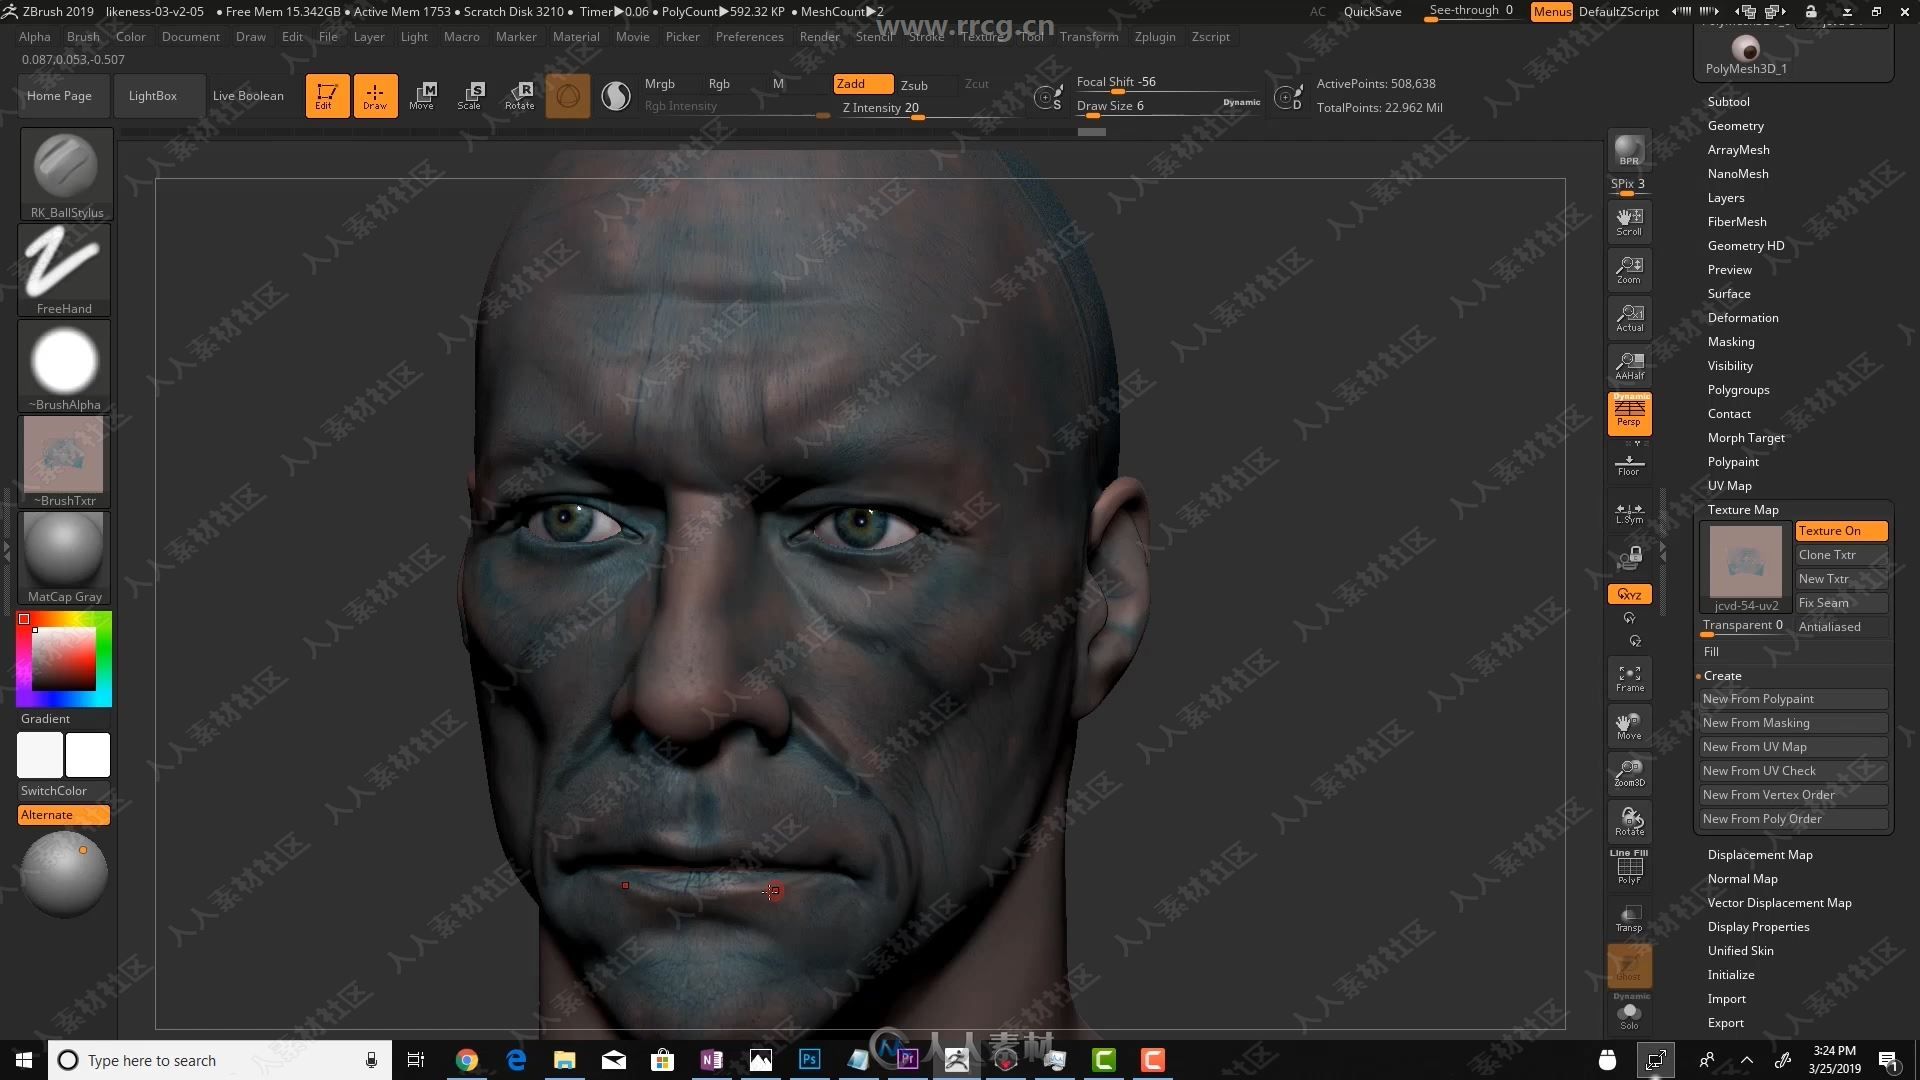Open the Document menu

(190, 36)
